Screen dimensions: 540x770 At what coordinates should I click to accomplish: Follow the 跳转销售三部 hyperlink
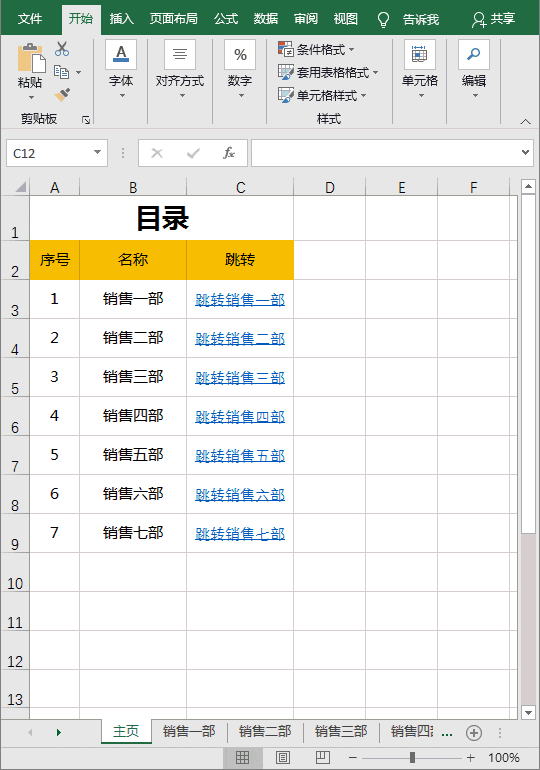click(240, 378)
